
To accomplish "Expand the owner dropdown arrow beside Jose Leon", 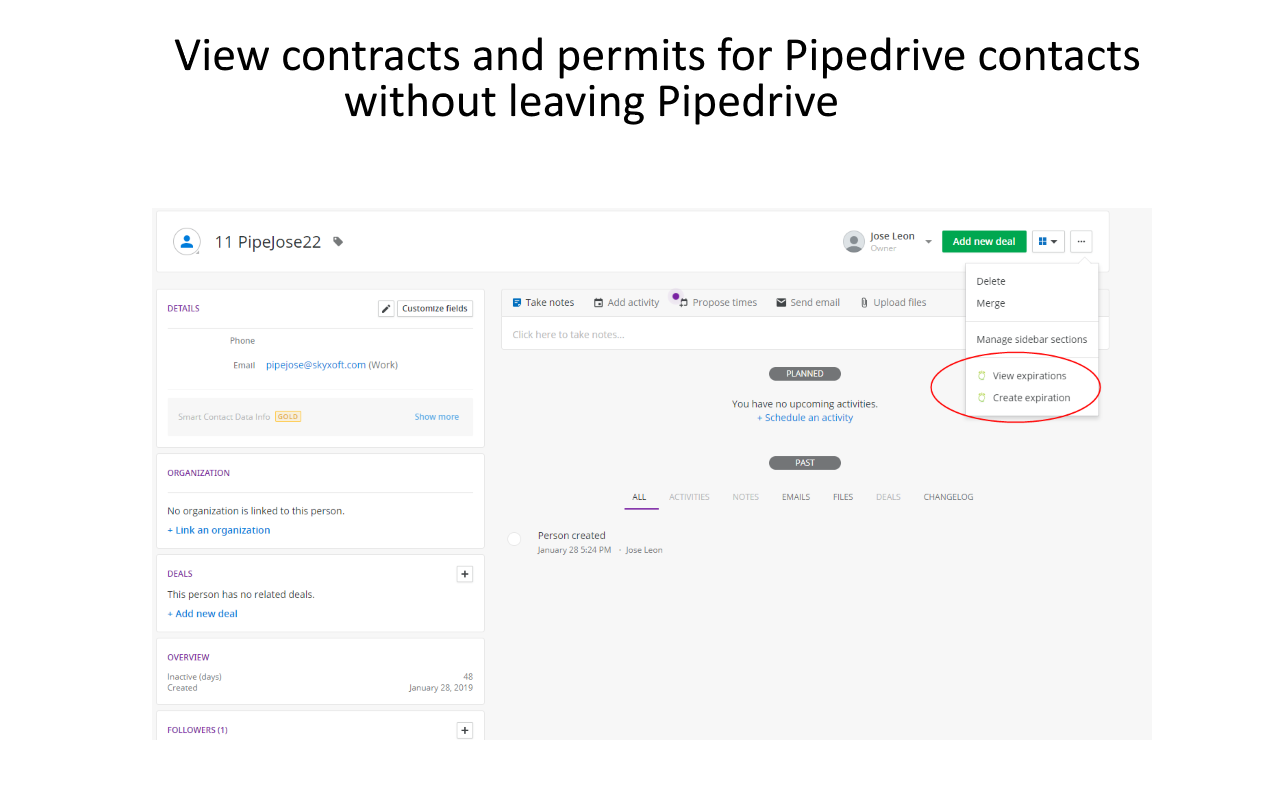I will pyautogui.click(x=927, y=241).
